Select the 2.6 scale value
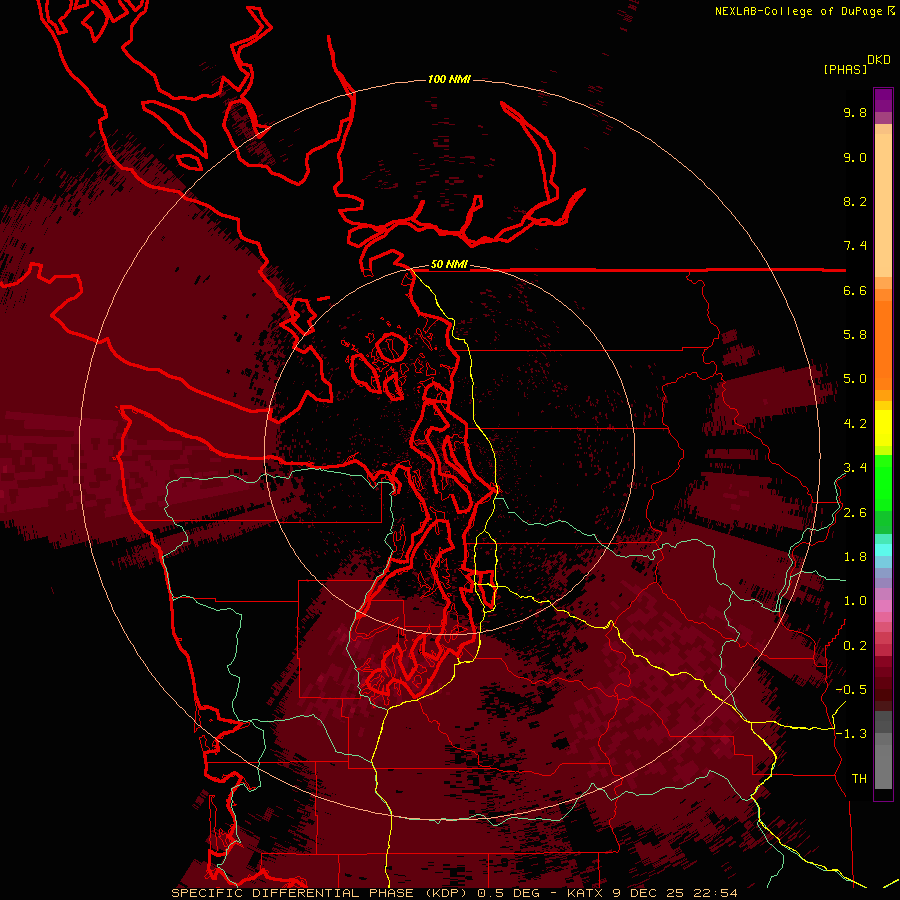900x900 pixels. pos(855,513)
